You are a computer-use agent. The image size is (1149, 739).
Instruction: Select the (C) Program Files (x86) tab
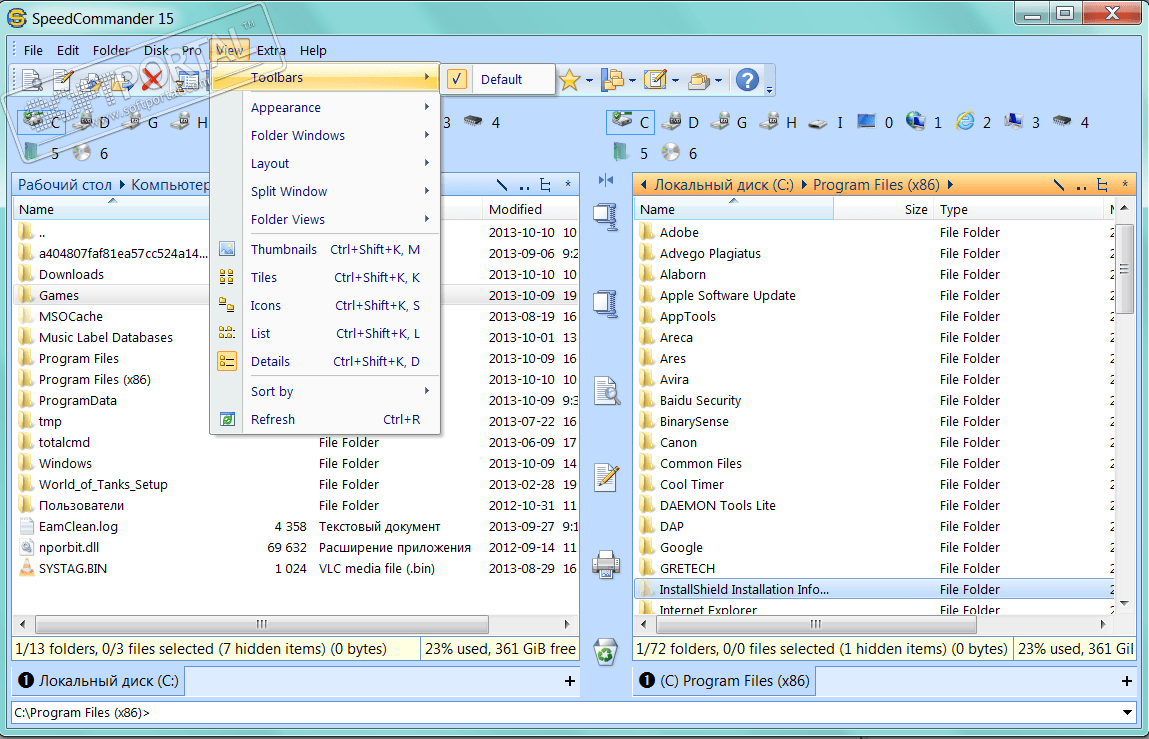pos(724,681)
